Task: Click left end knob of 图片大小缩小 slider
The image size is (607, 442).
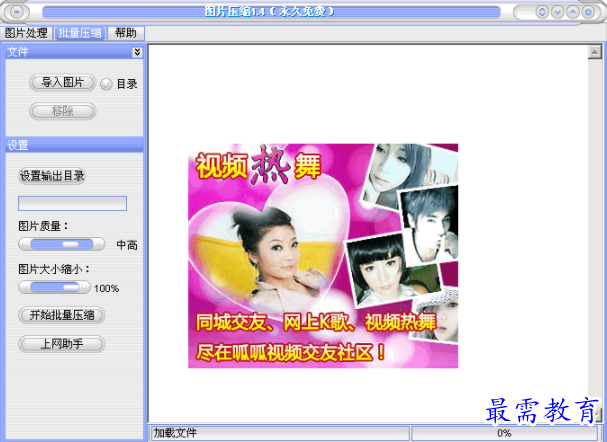Action: [24, 288]
